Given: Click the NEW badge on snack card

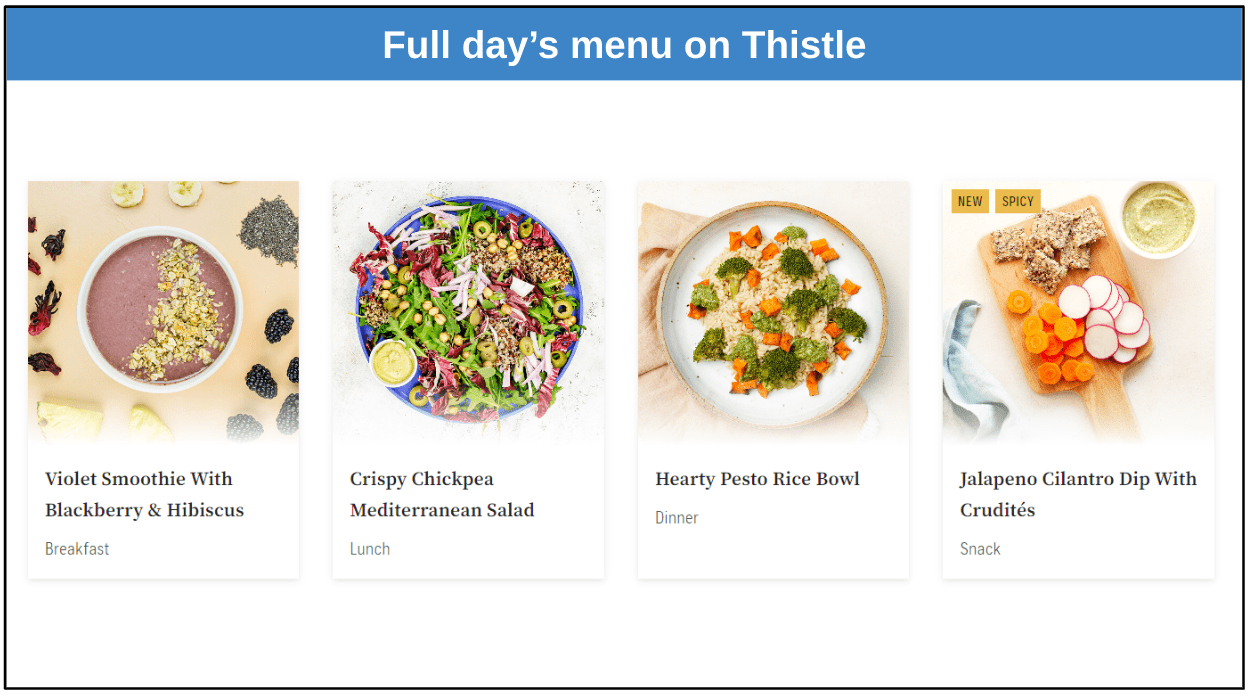Looking at the screenshot, I should click(x=970, y=201).
